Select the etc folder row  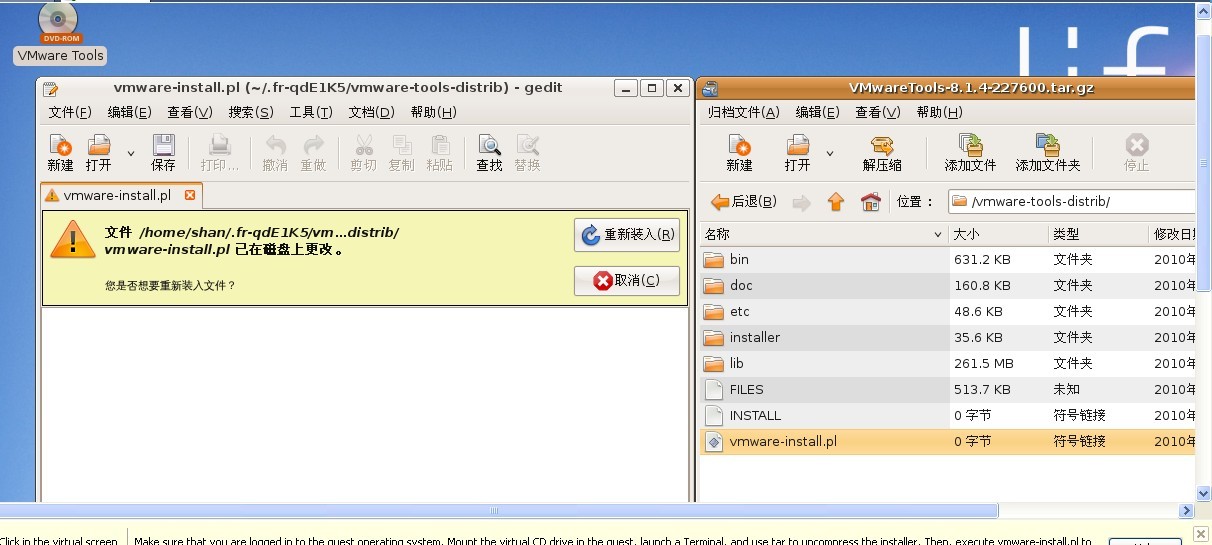(947, 311)
